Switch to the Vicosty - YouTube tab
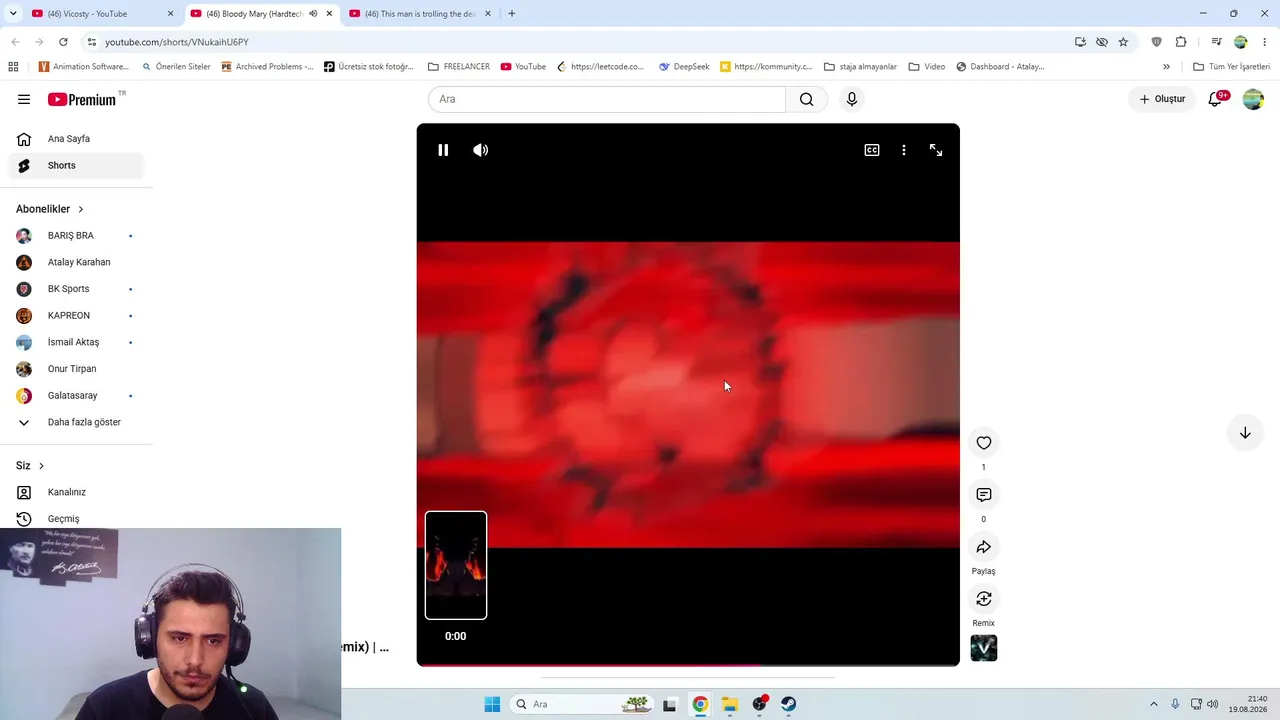Image resolution: width=1280 pixels, height=720 pixels. 100,14
